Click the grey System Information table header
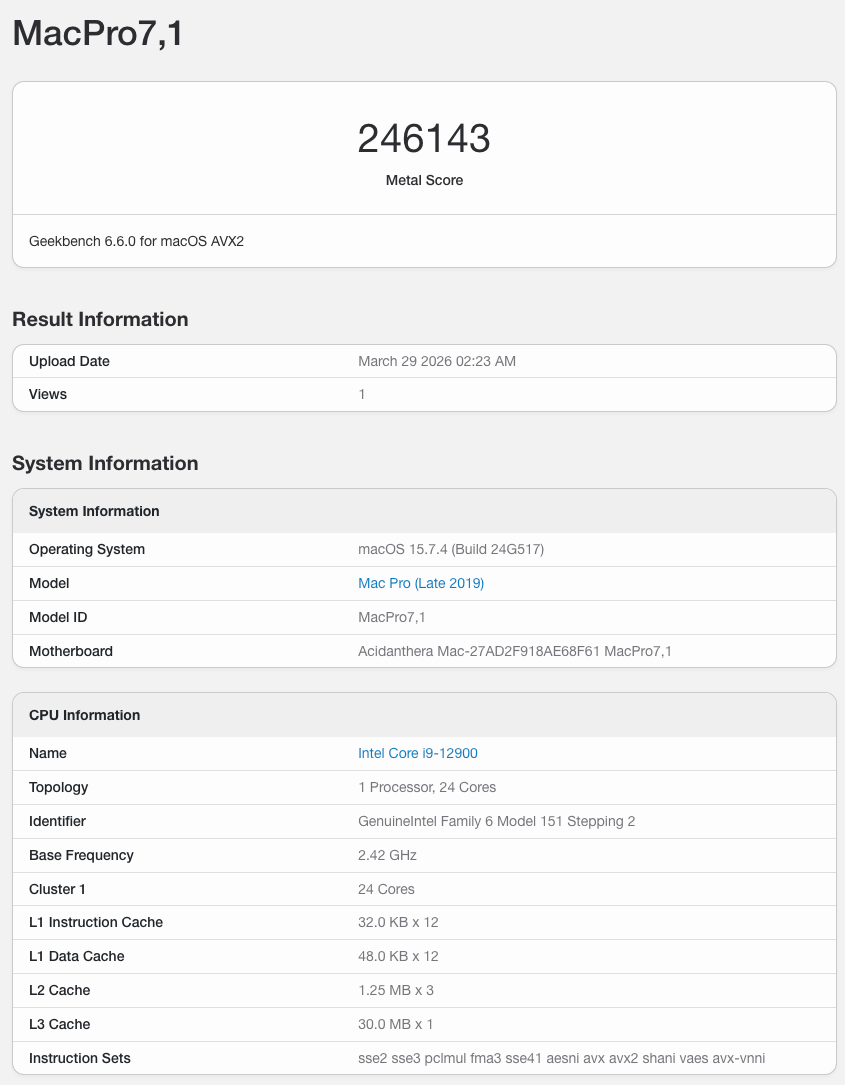This screenshot has width=845, height=1085. tap(94, 511)
